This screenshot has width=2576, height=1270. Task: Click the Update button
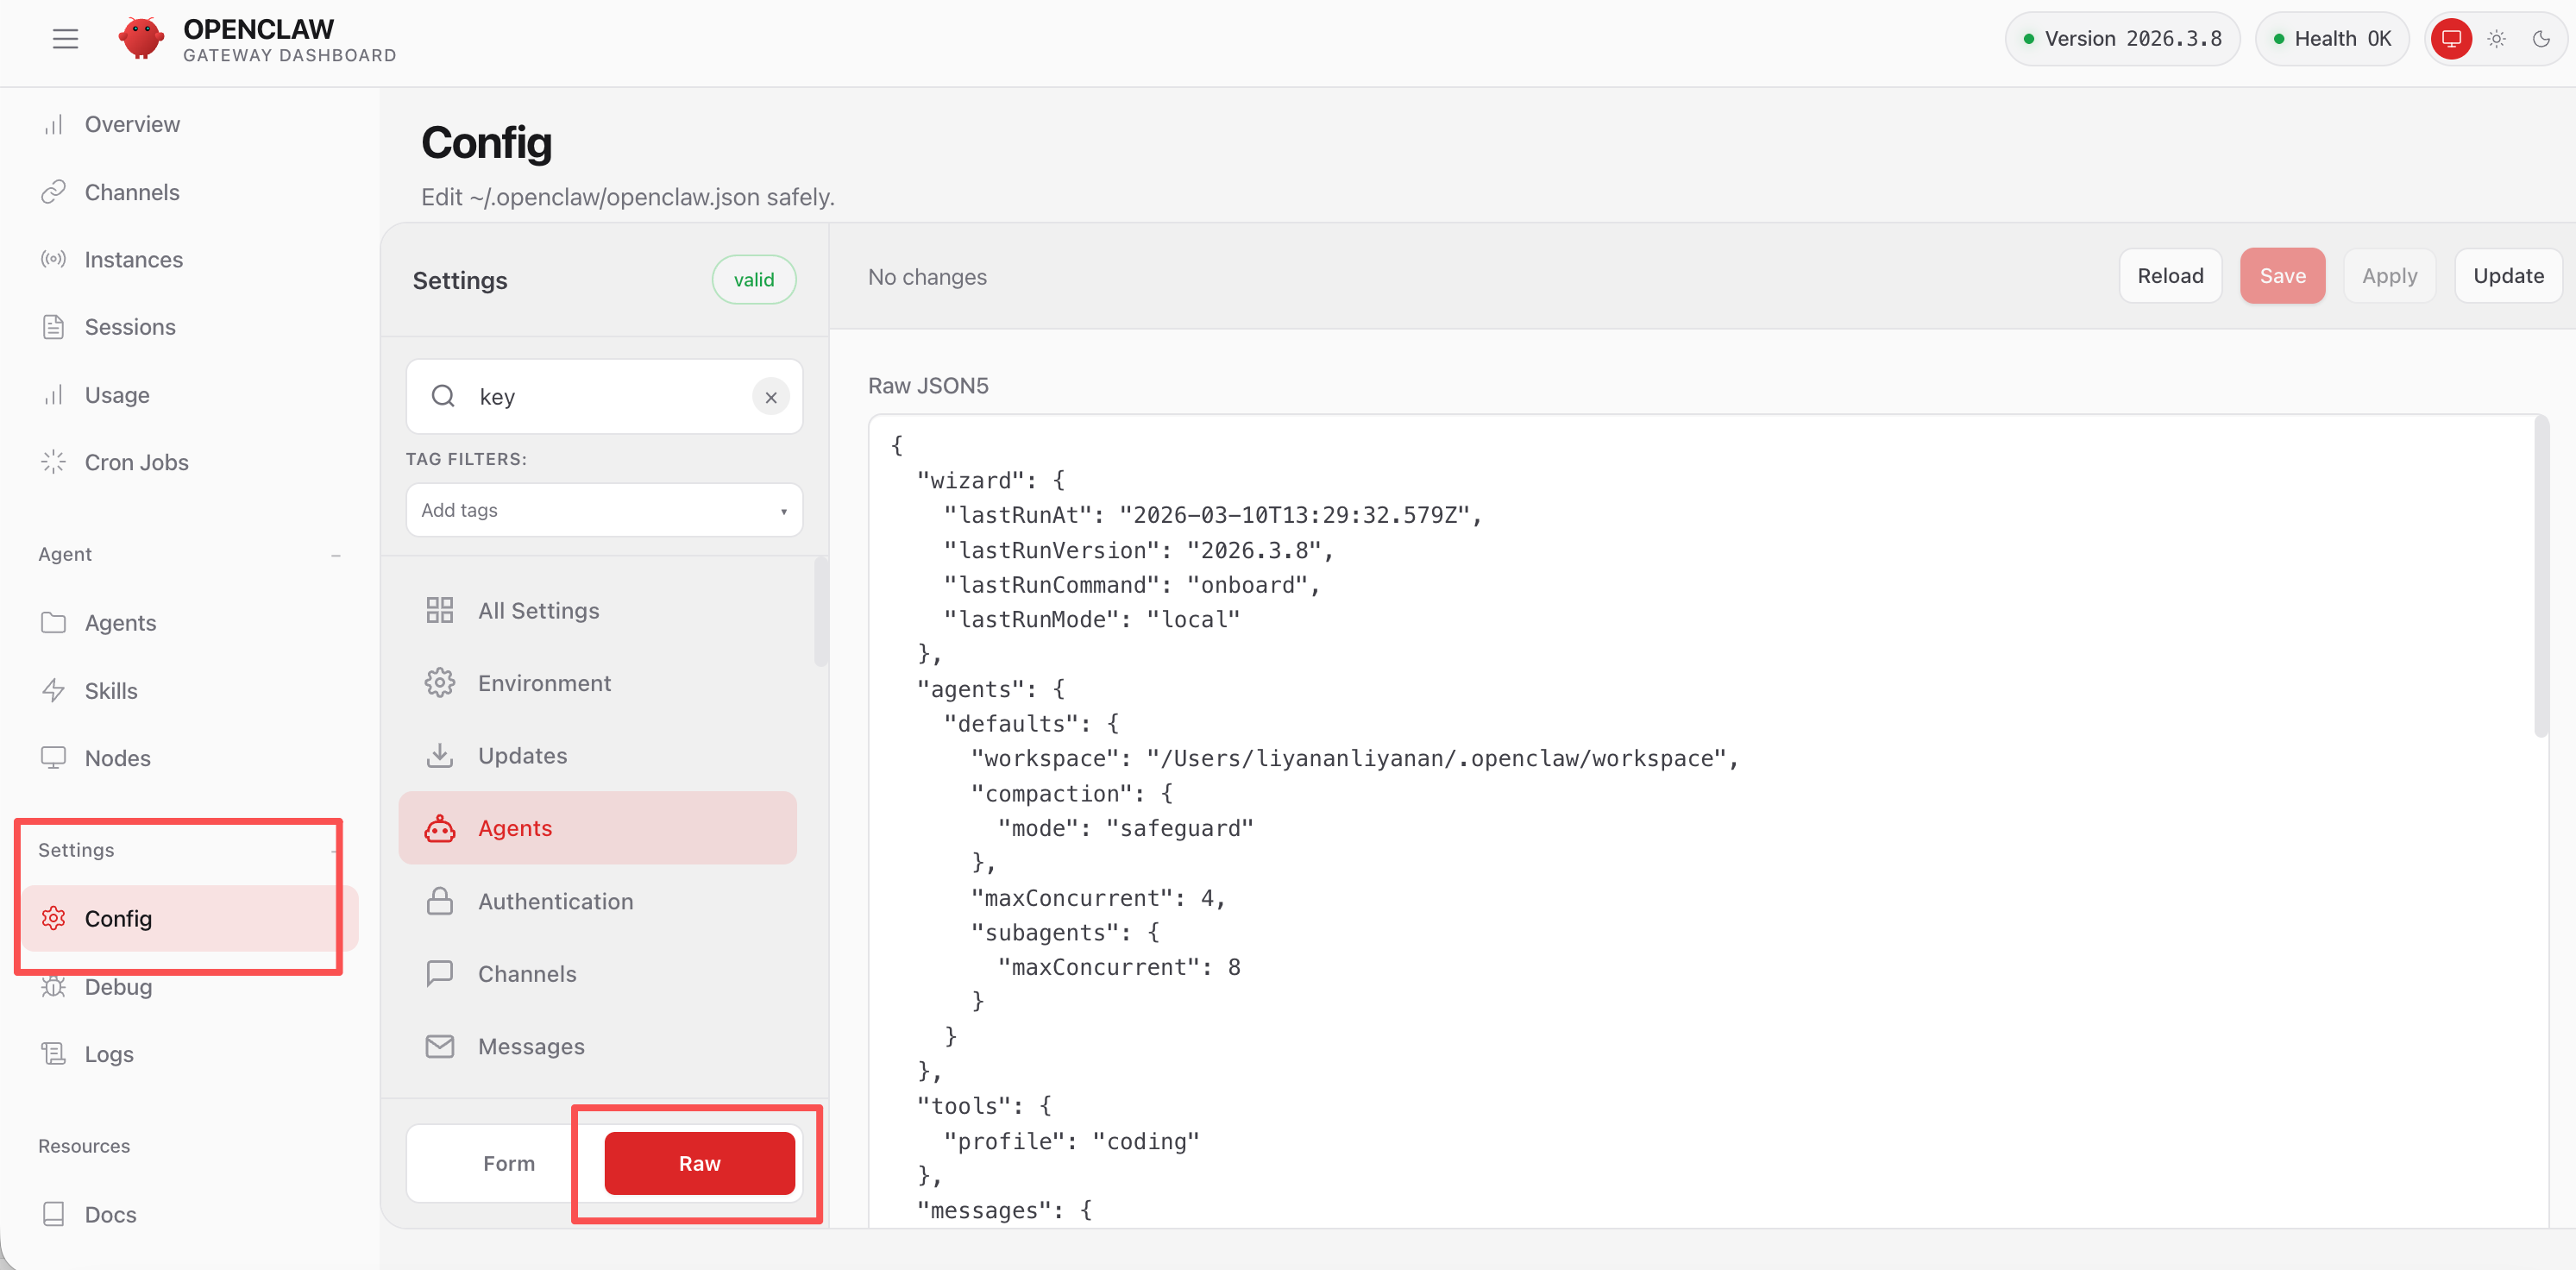2507,276
